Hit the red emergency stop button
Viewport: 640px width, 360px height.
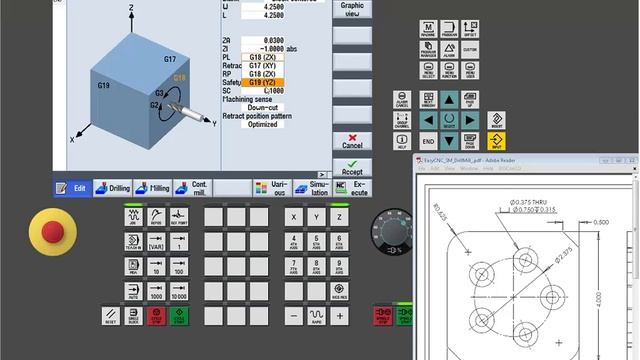click(53, 232)
